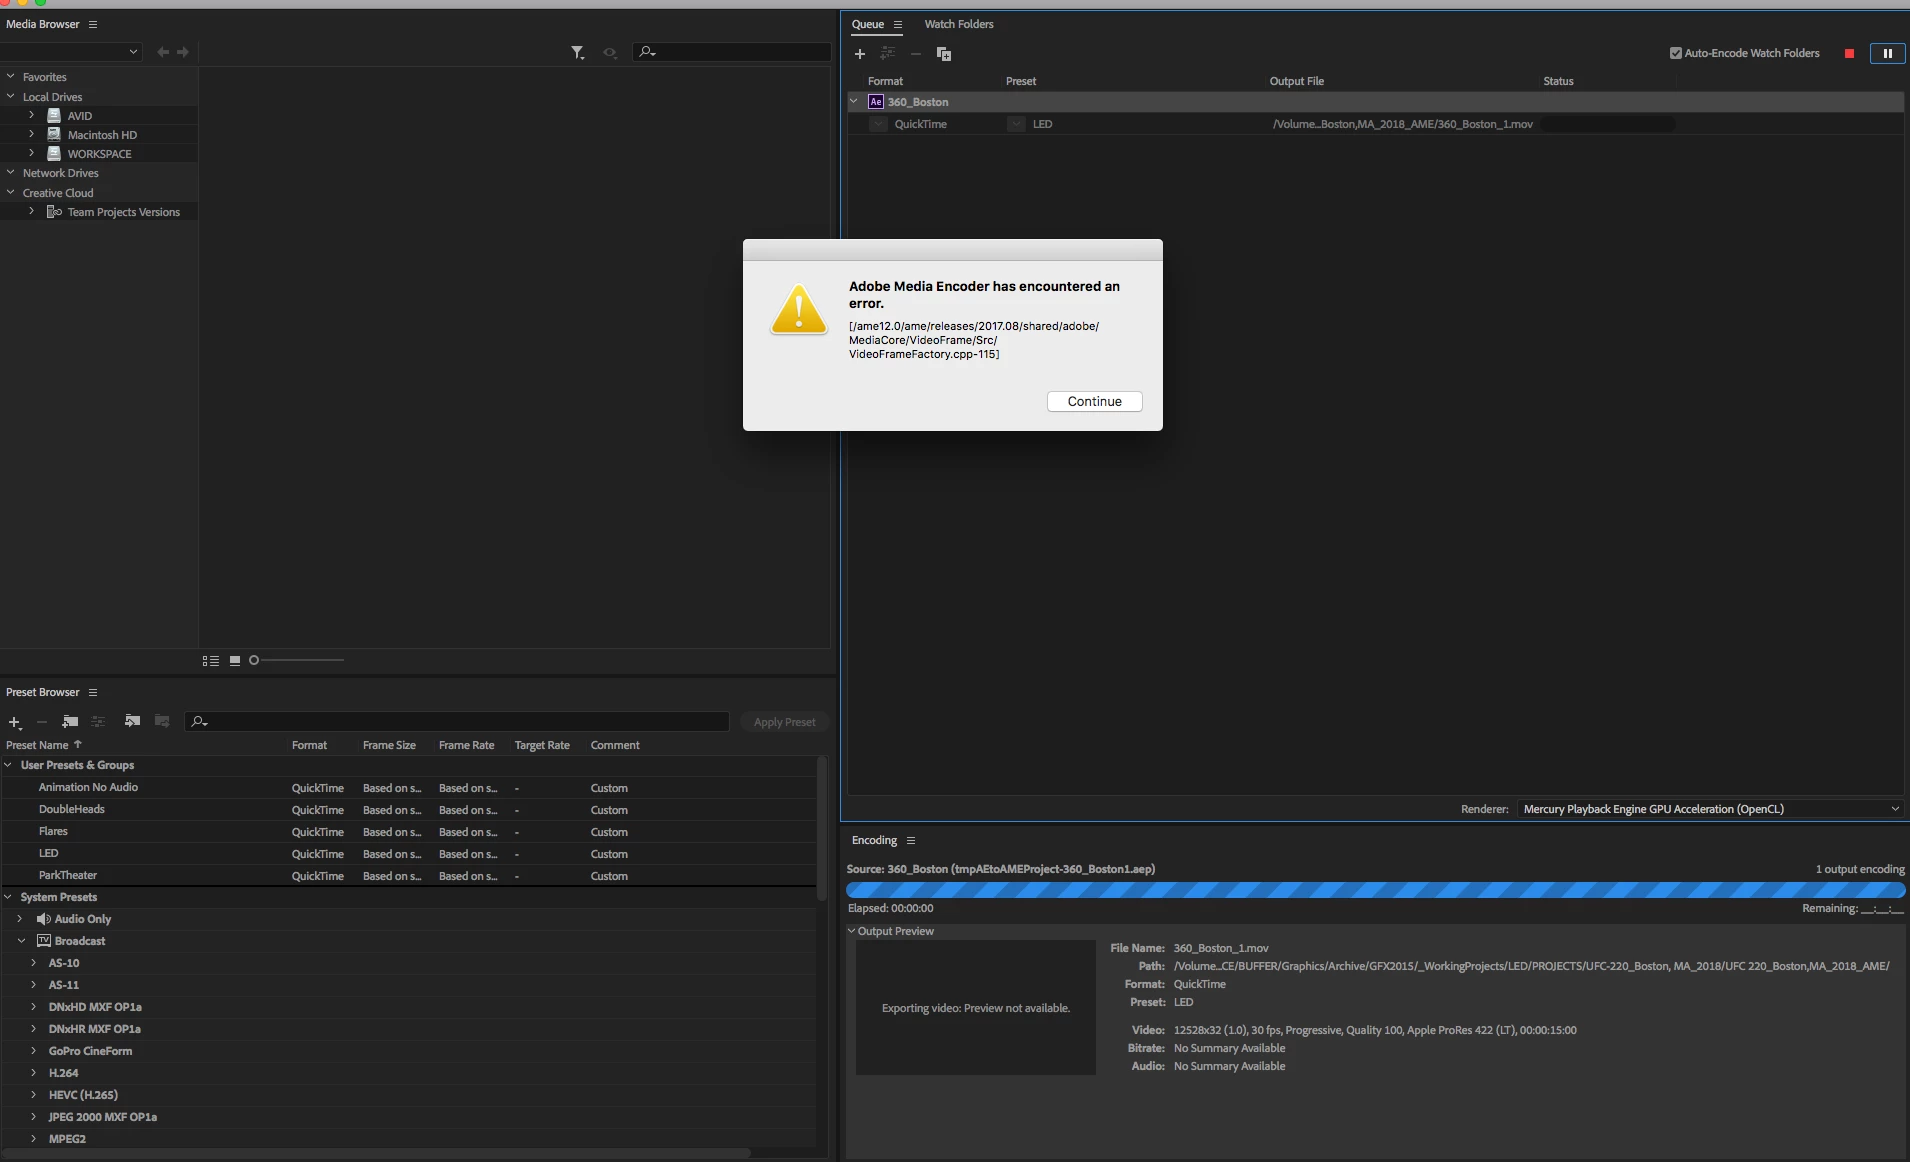Switch Media Browser to list view
1910x1162 pixels.
(x=211, y=660)
